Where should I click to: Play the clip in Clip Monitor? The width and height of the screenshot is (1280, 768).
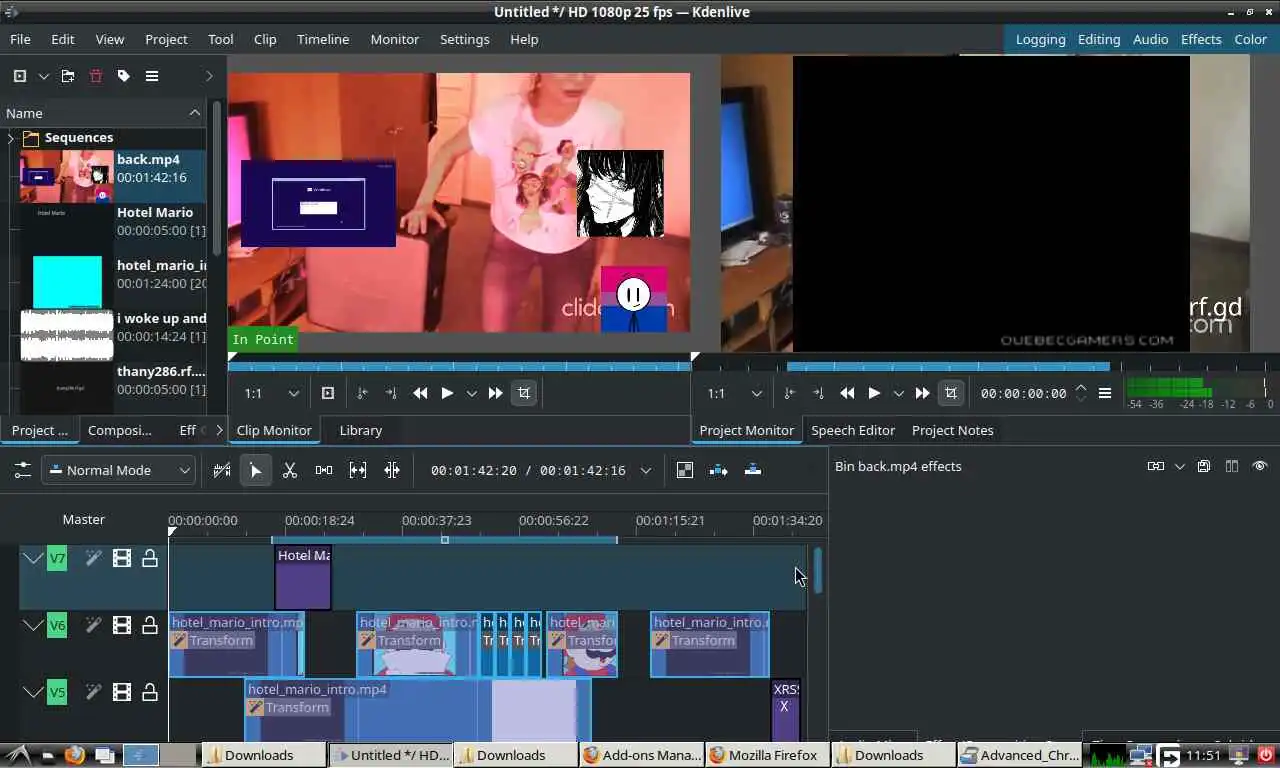447,393
